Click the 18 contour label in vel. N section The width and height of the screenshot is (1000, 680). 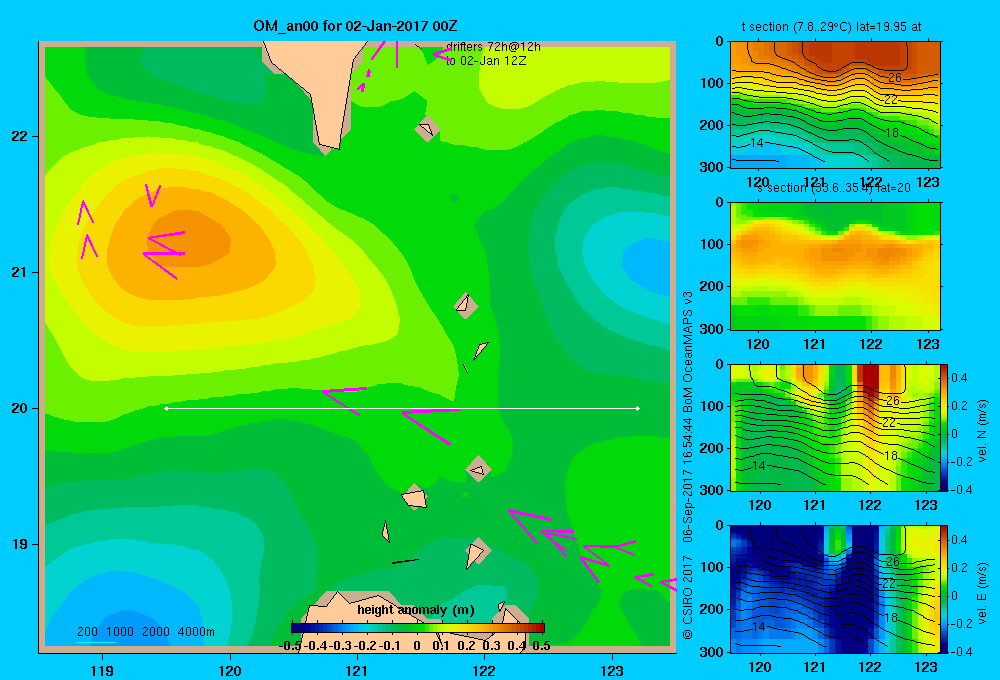tap(891, 455)
